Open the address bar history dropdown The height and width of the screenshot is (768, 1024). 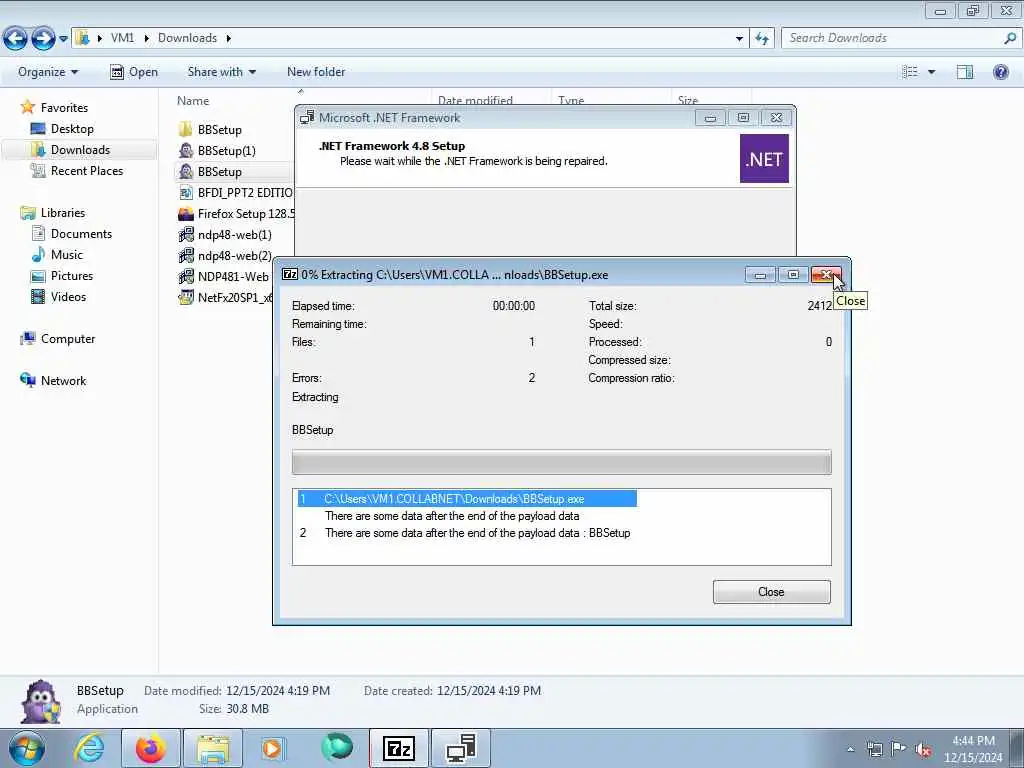pyautogui.click(x=739, y=39)
